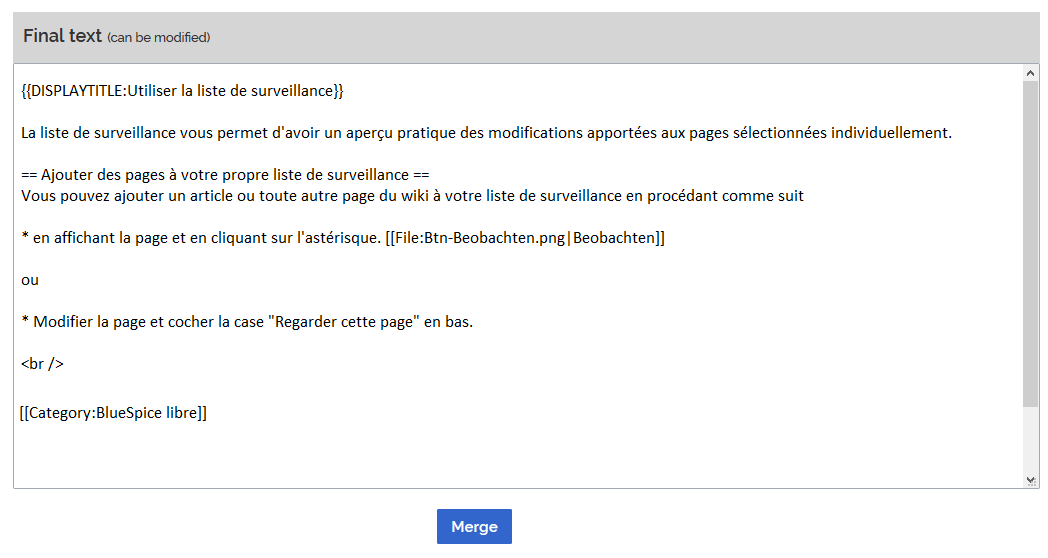Screen dimensions: 1048x558
Task: Click the "Final text" panel heading
Action: point(62,36)
